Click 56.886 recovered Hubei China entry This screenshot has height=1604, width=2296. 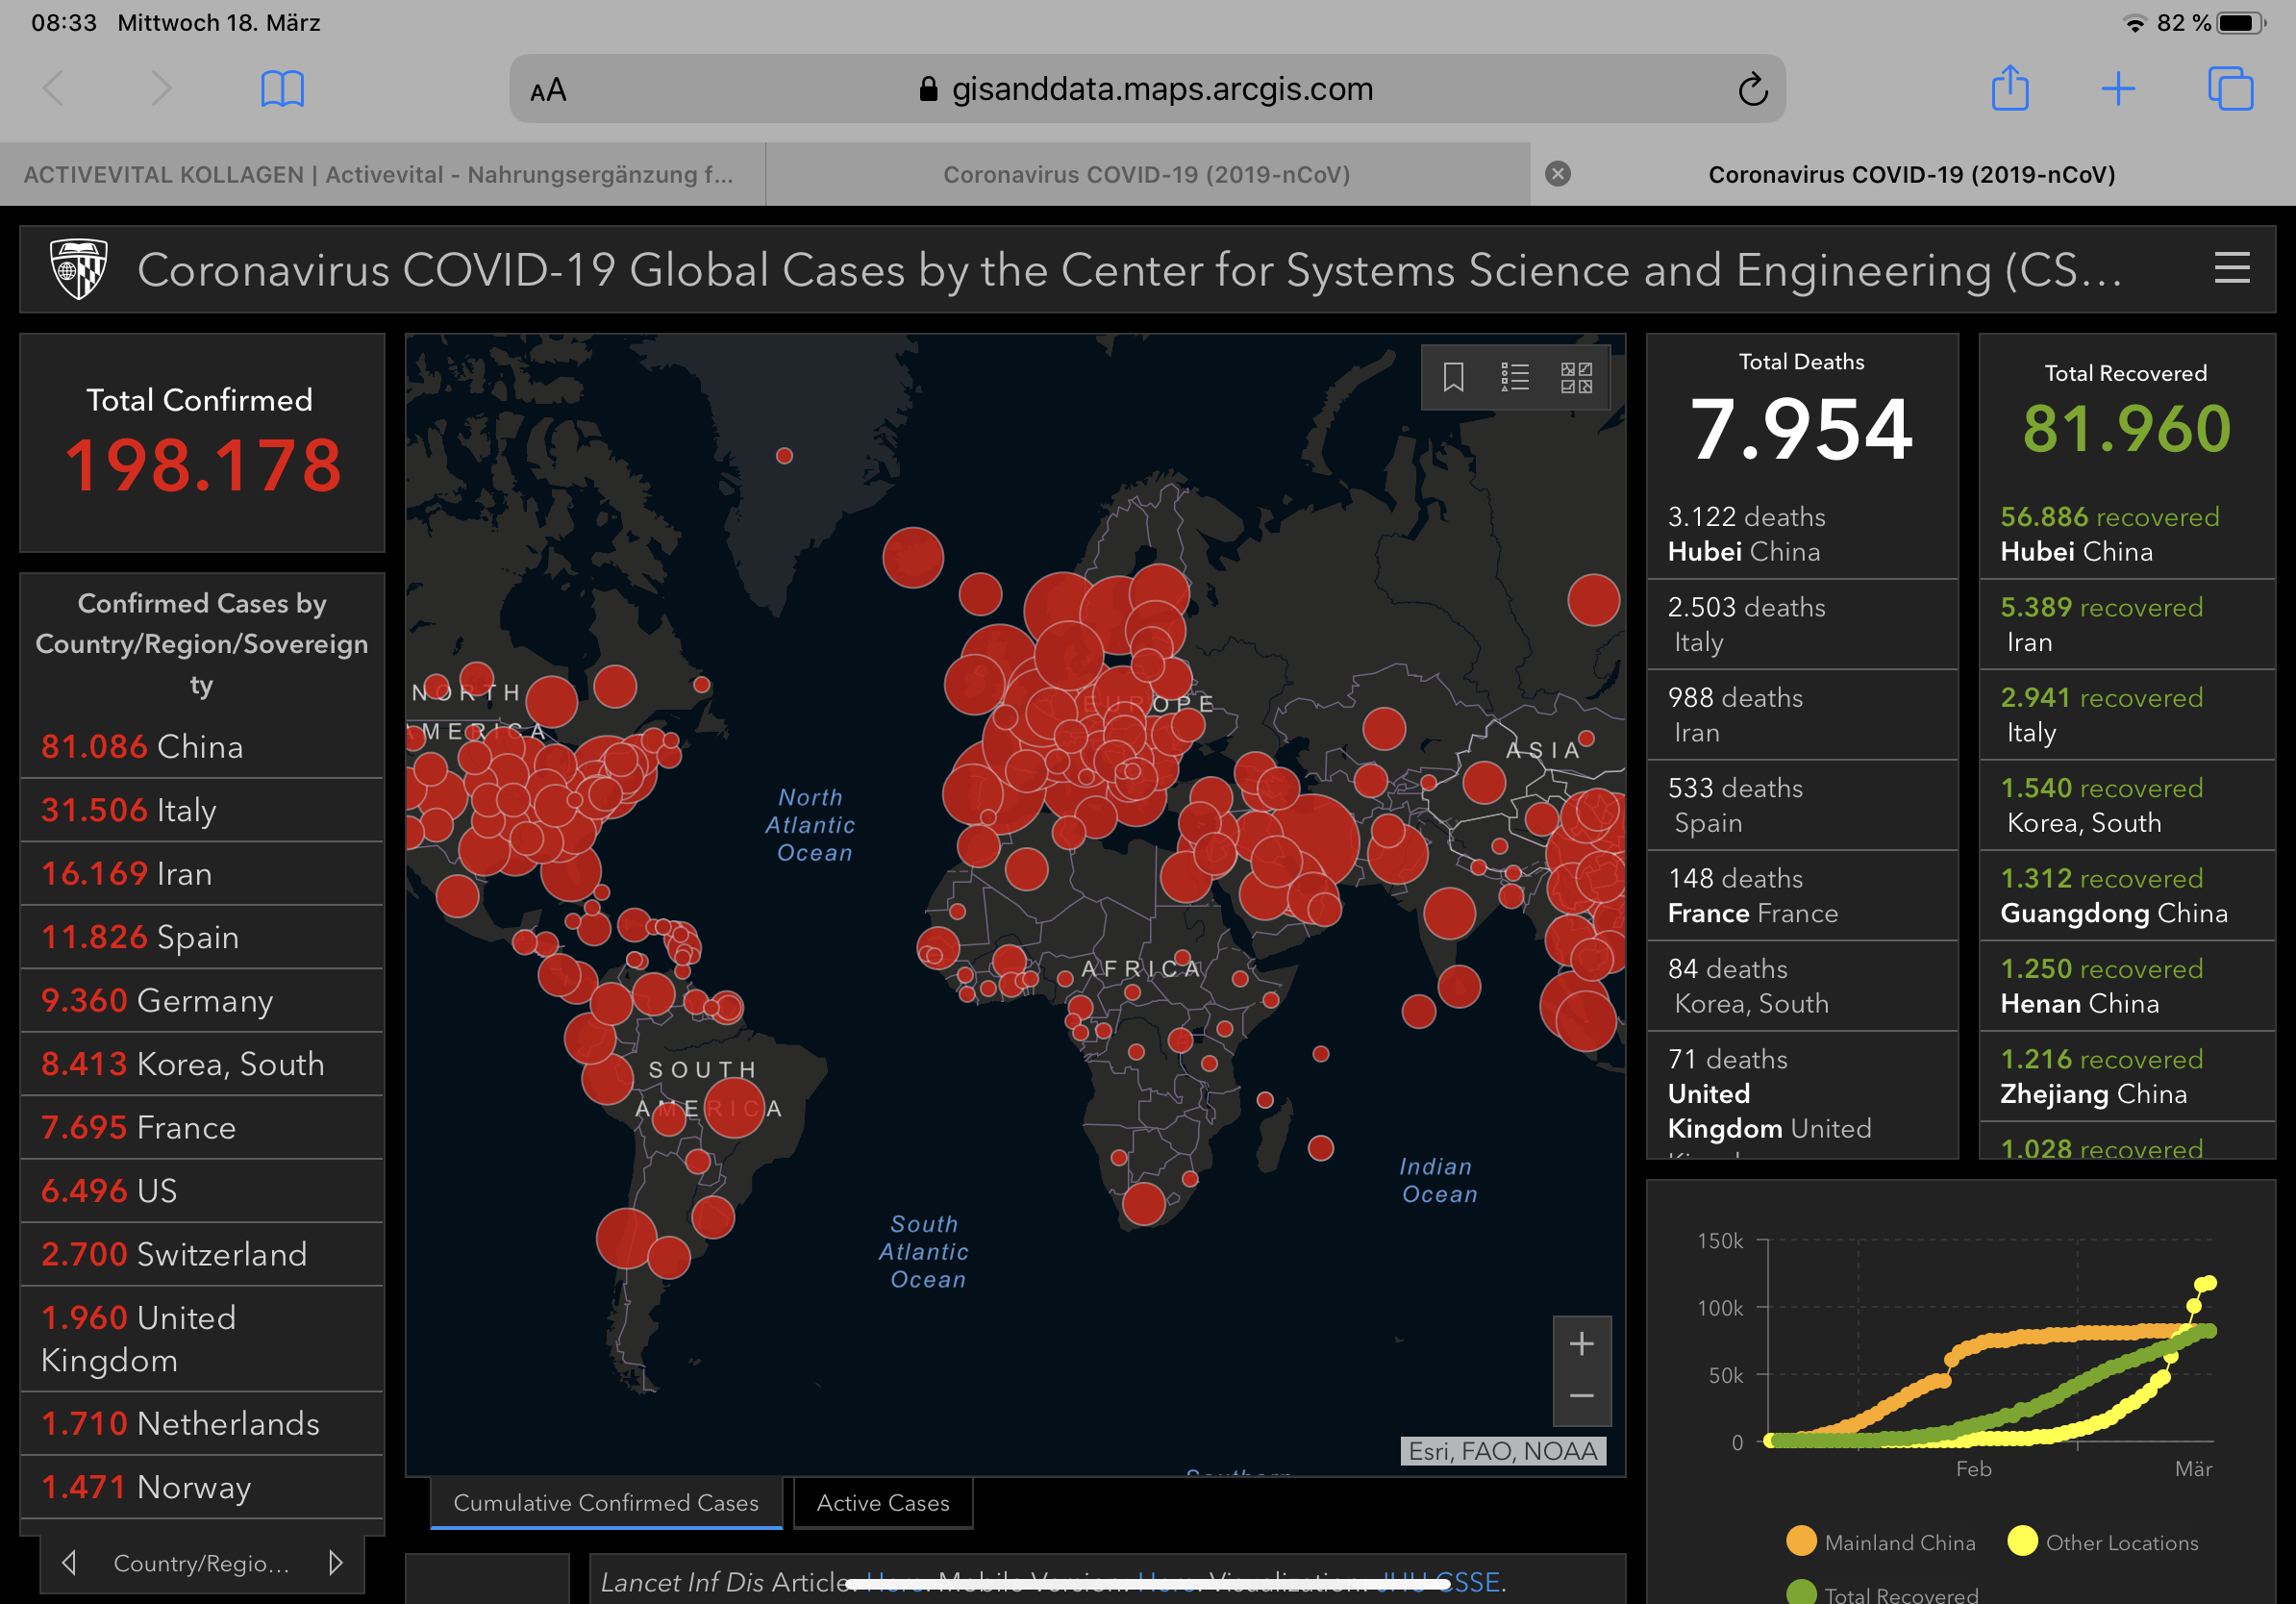[x=2127, y=534]
